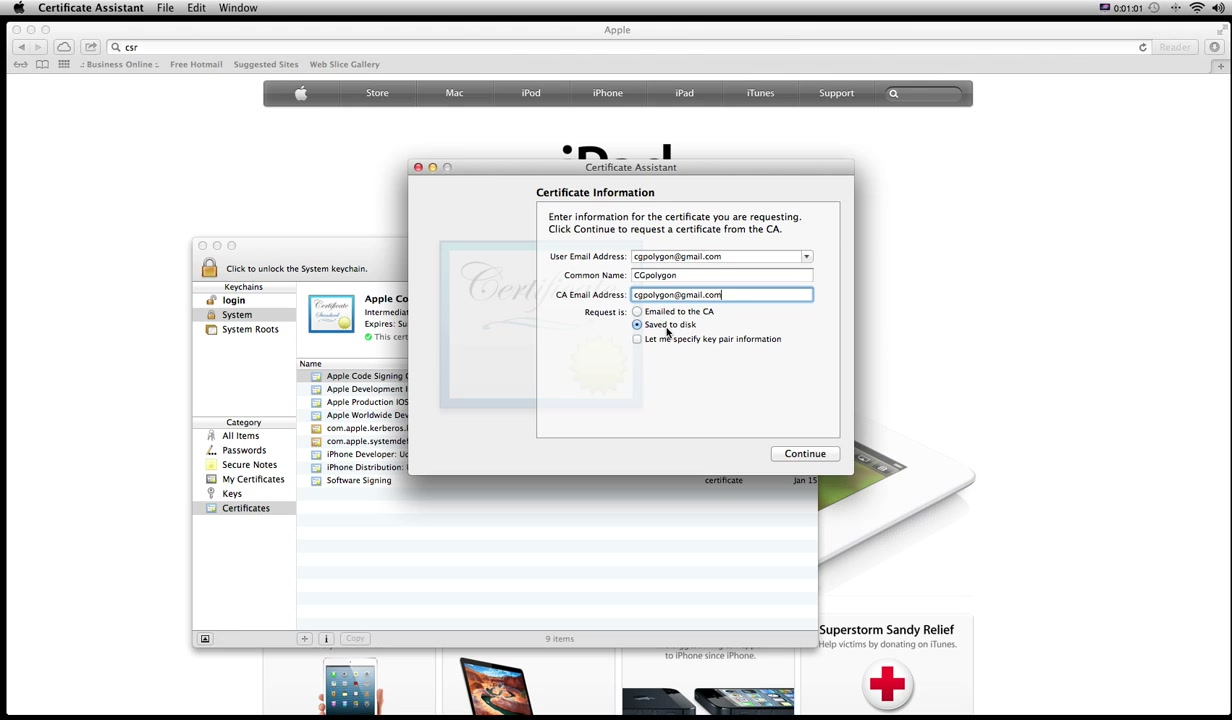
Task: Open the Passwords category
Action: [x=244, y=450]
